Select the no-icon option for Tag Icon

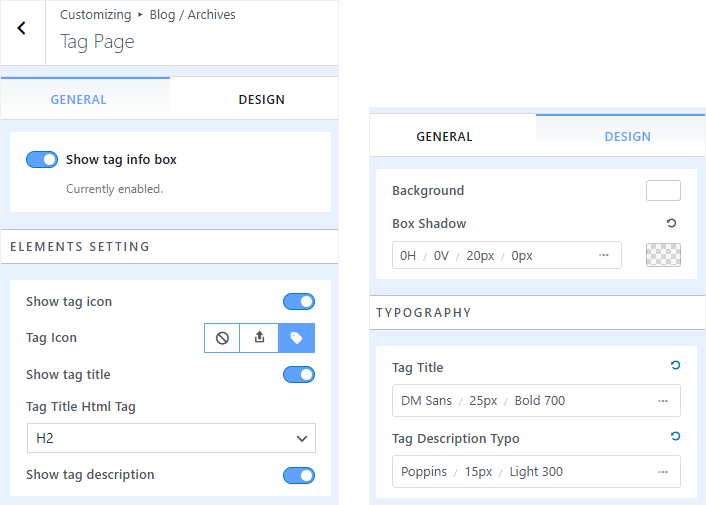coord(222,338)
